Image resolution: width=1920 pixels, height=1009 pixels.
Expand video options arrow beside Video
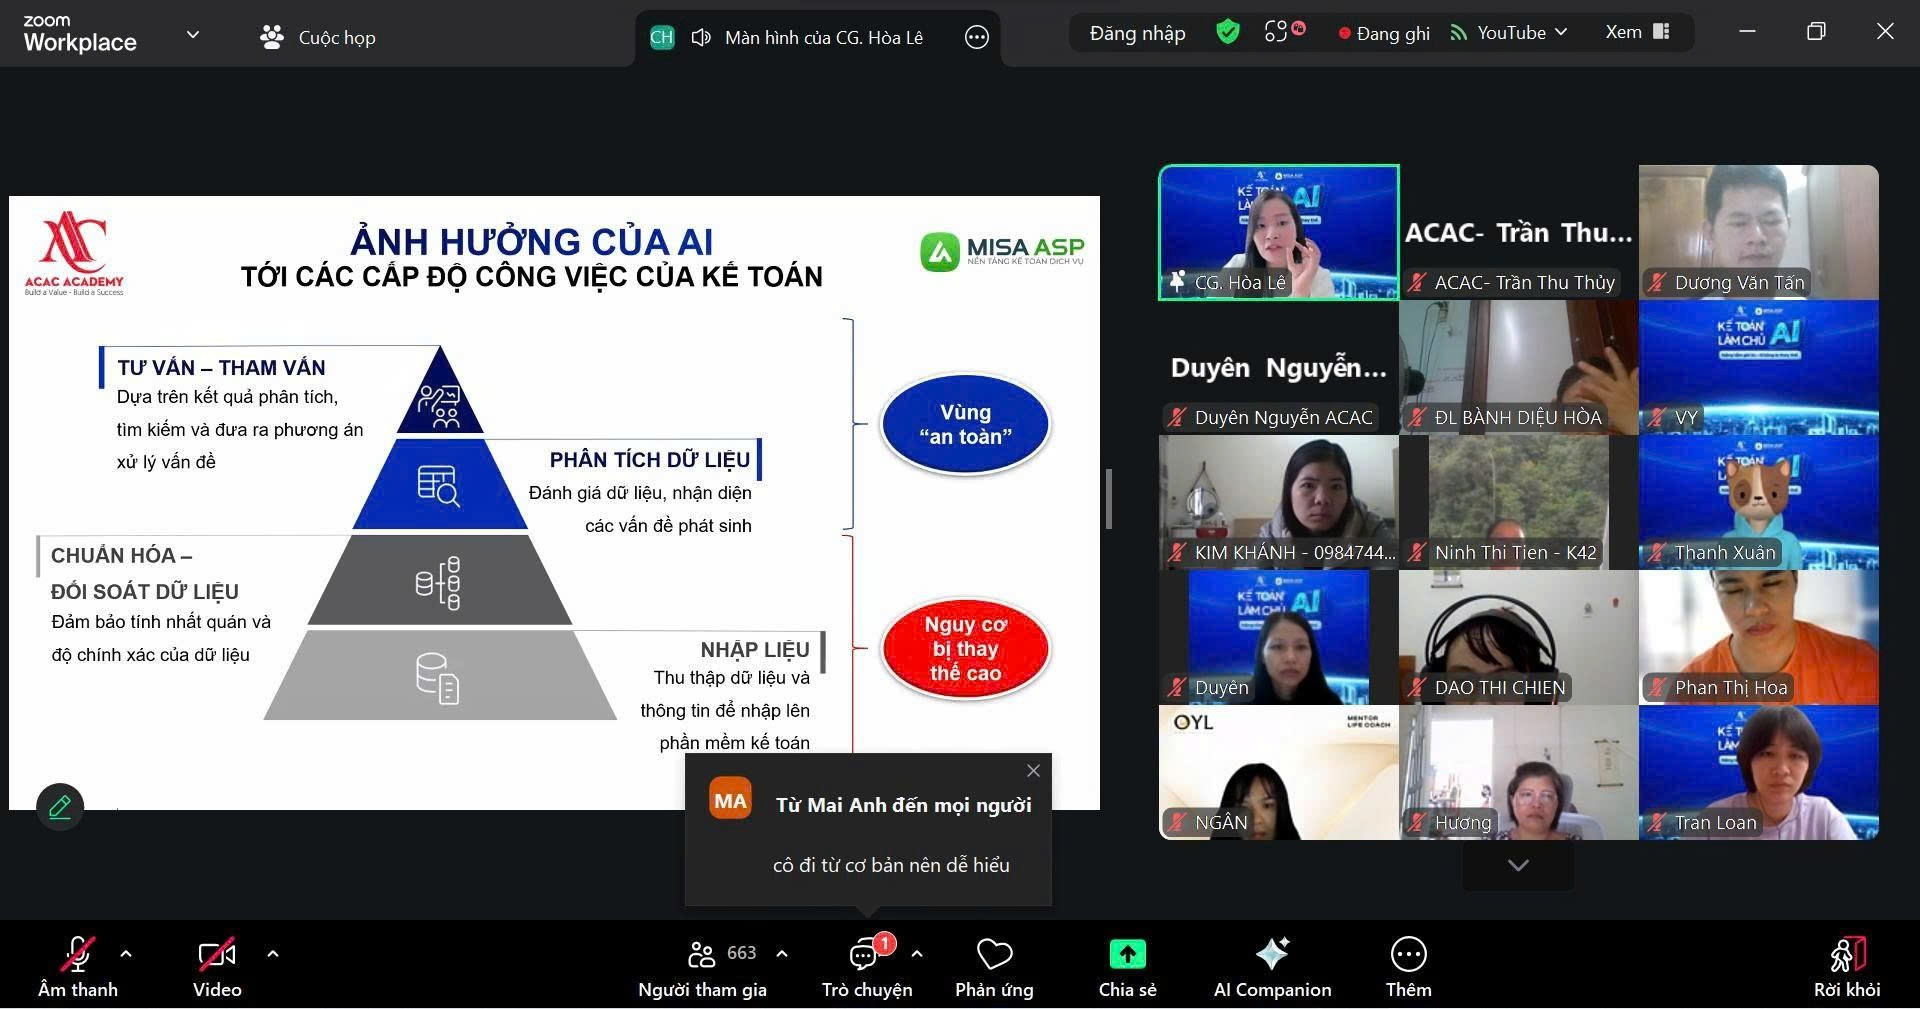[x=273, y=954]
